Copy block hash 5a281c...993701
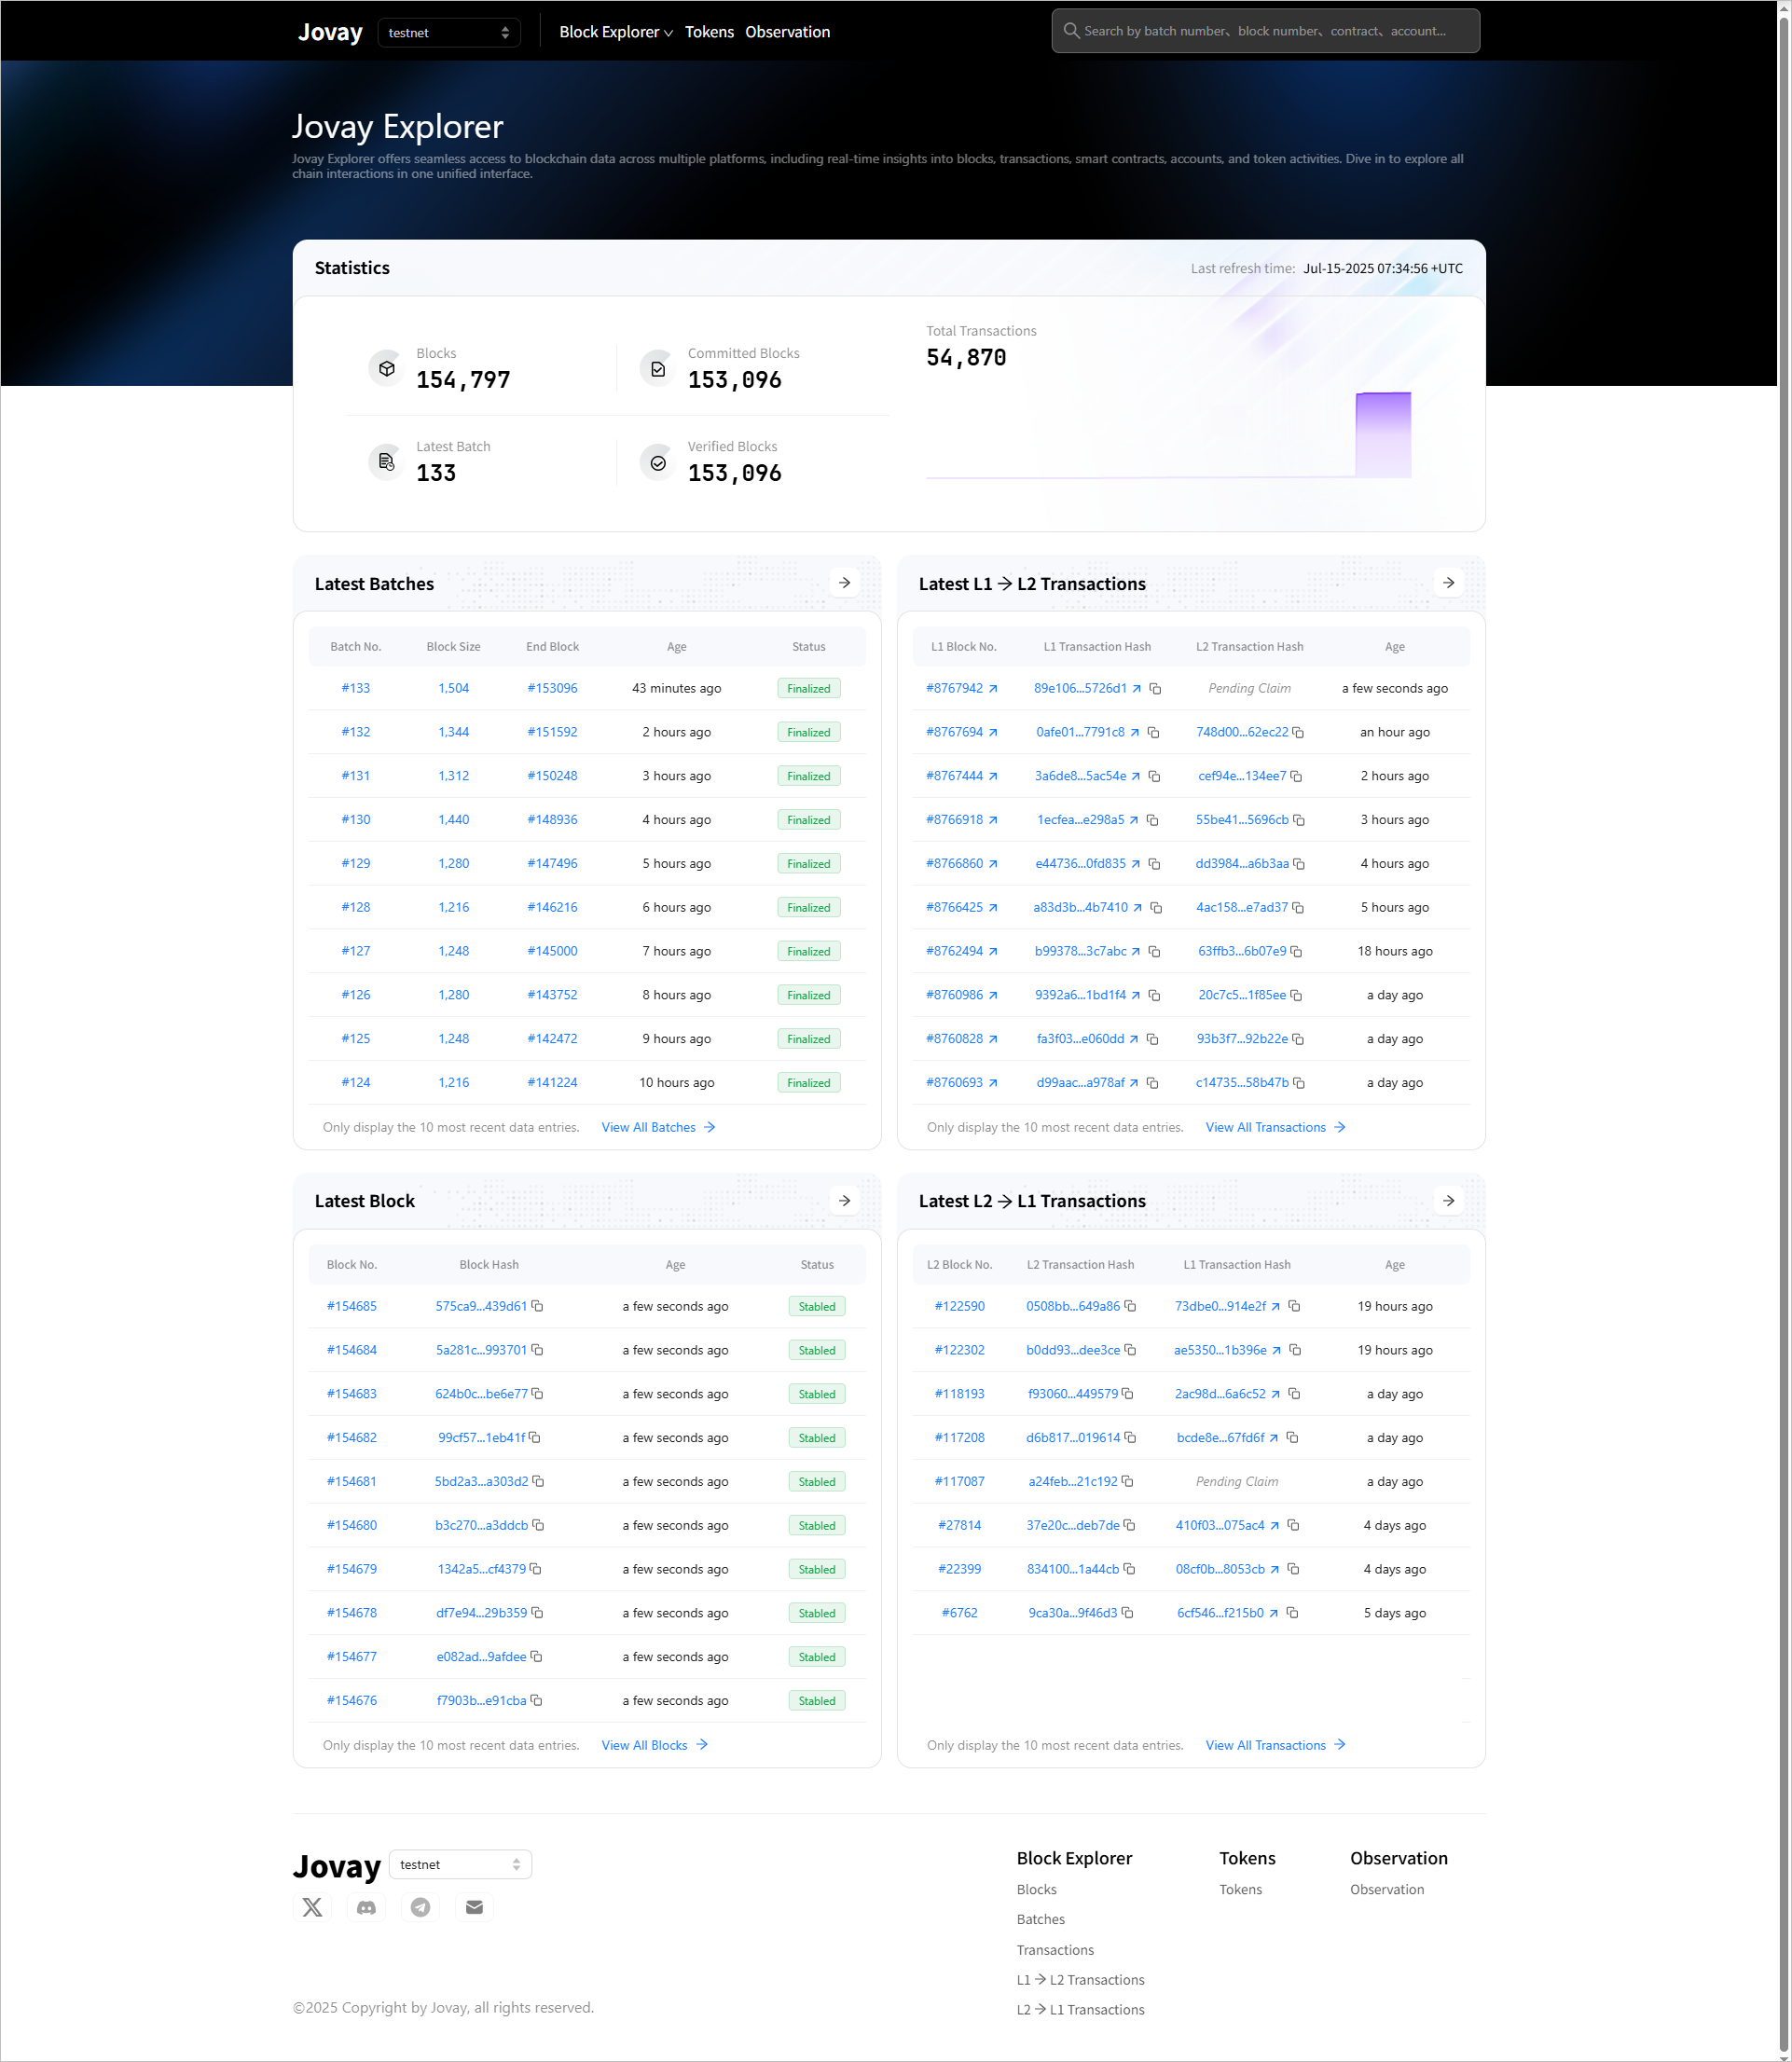The width and height of the screenshot is (1792, 2062). pos(537,1350)
